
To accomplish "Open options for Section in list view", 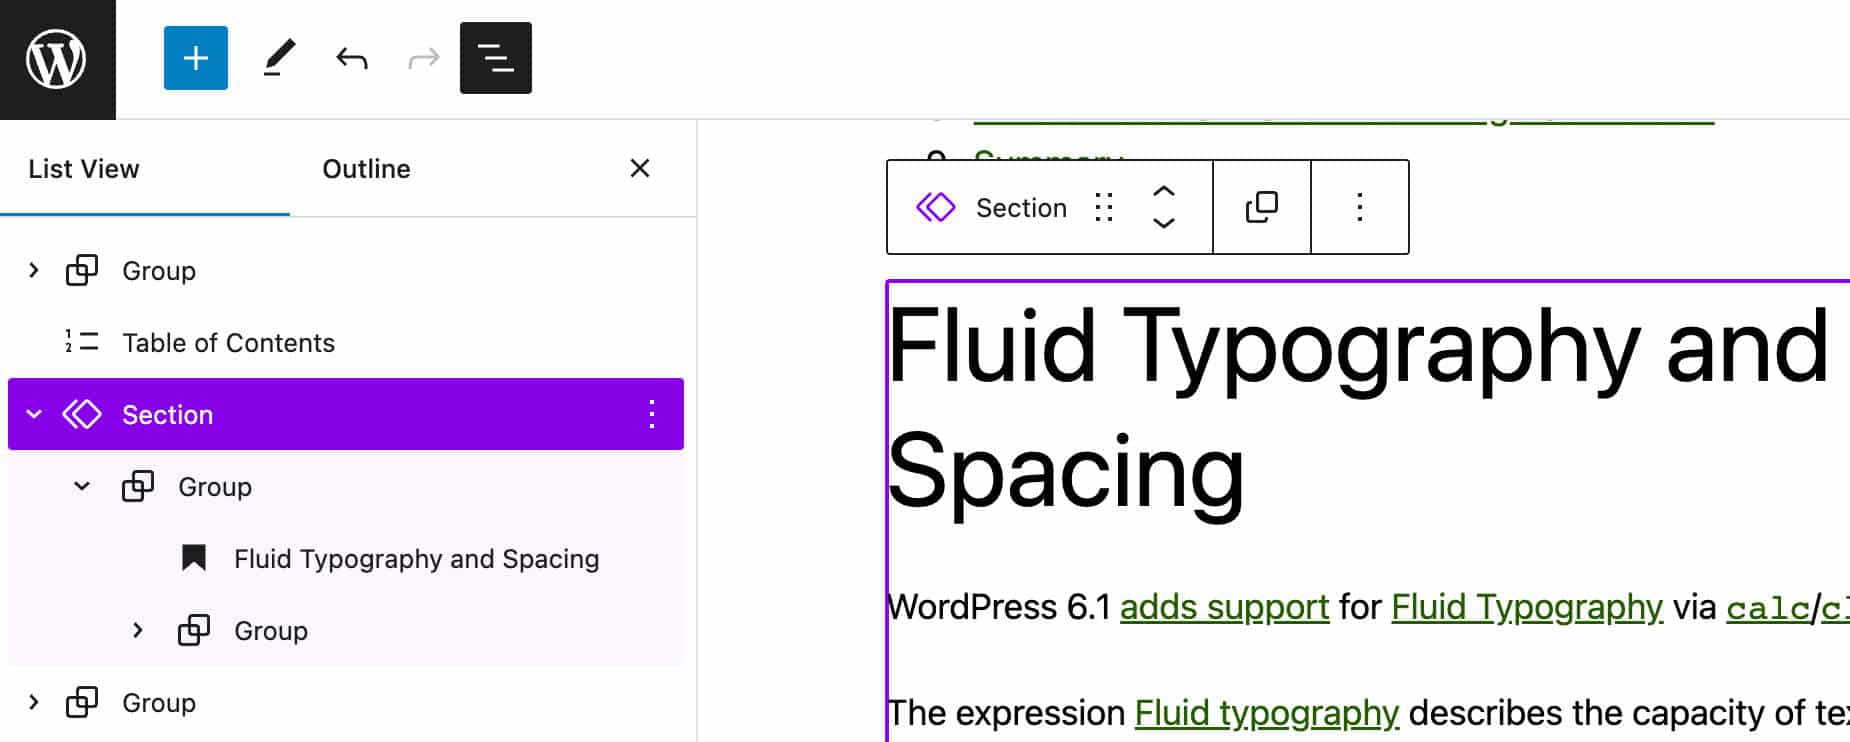I will click(652, 414).
